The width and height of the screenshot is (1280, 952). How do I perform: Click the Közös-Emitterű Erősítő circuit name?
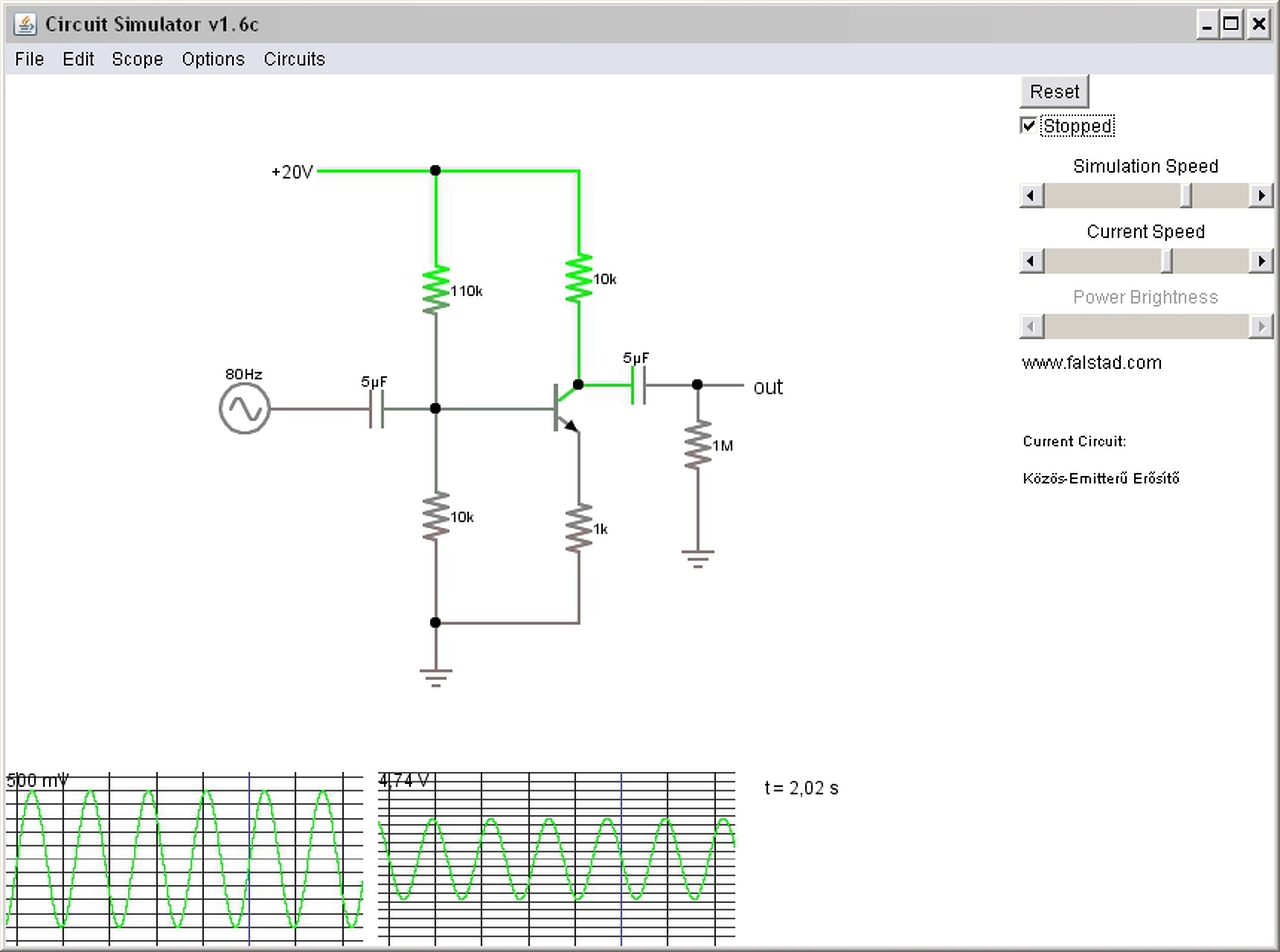coord(1101,478)
